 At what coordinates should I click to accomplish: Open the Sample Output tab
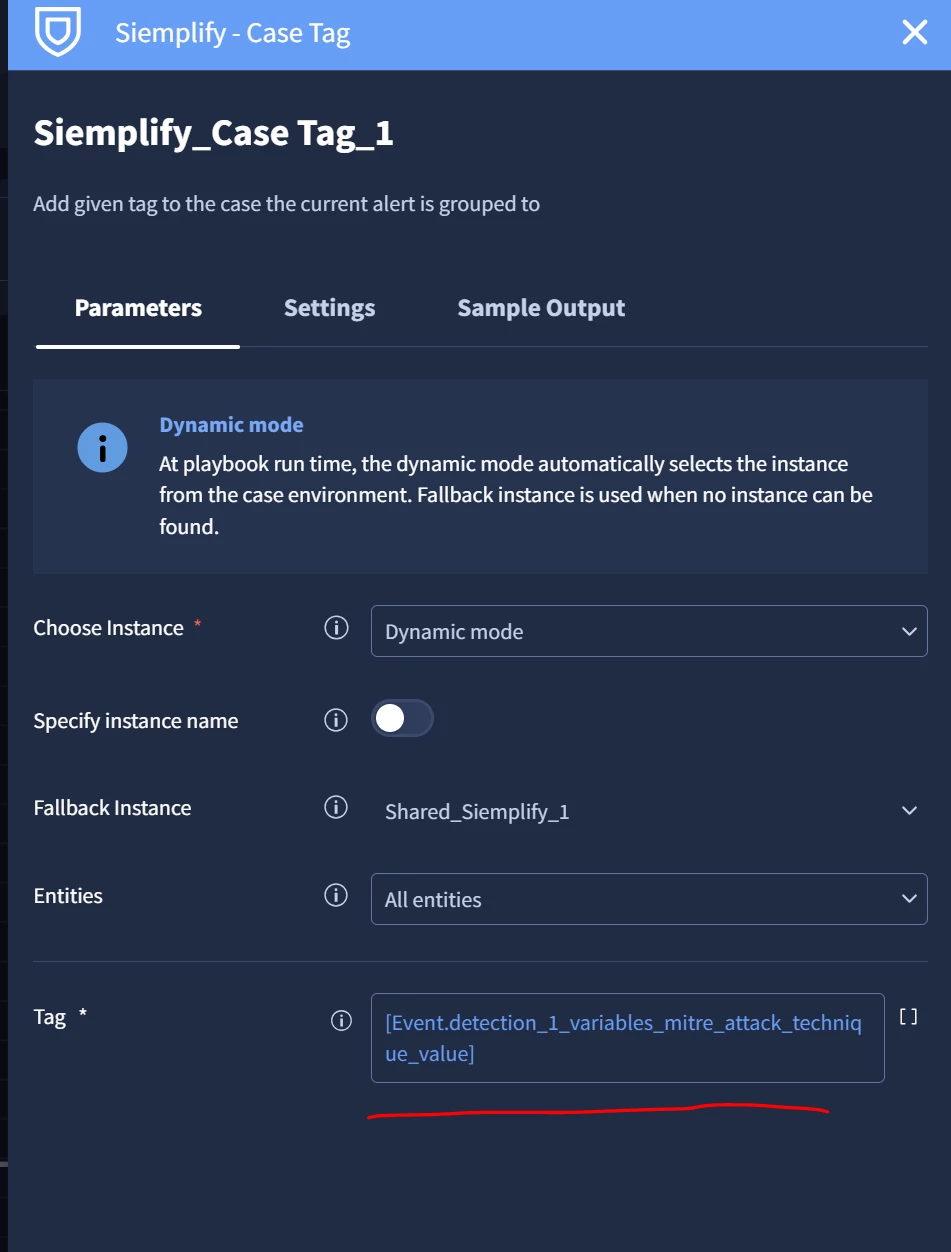[x=541, y=308]
